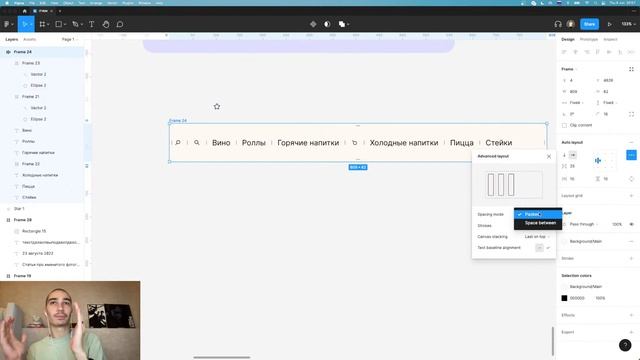Edit the item spacing value field
This screenshot has height=360, width=640.
point(575,166)
